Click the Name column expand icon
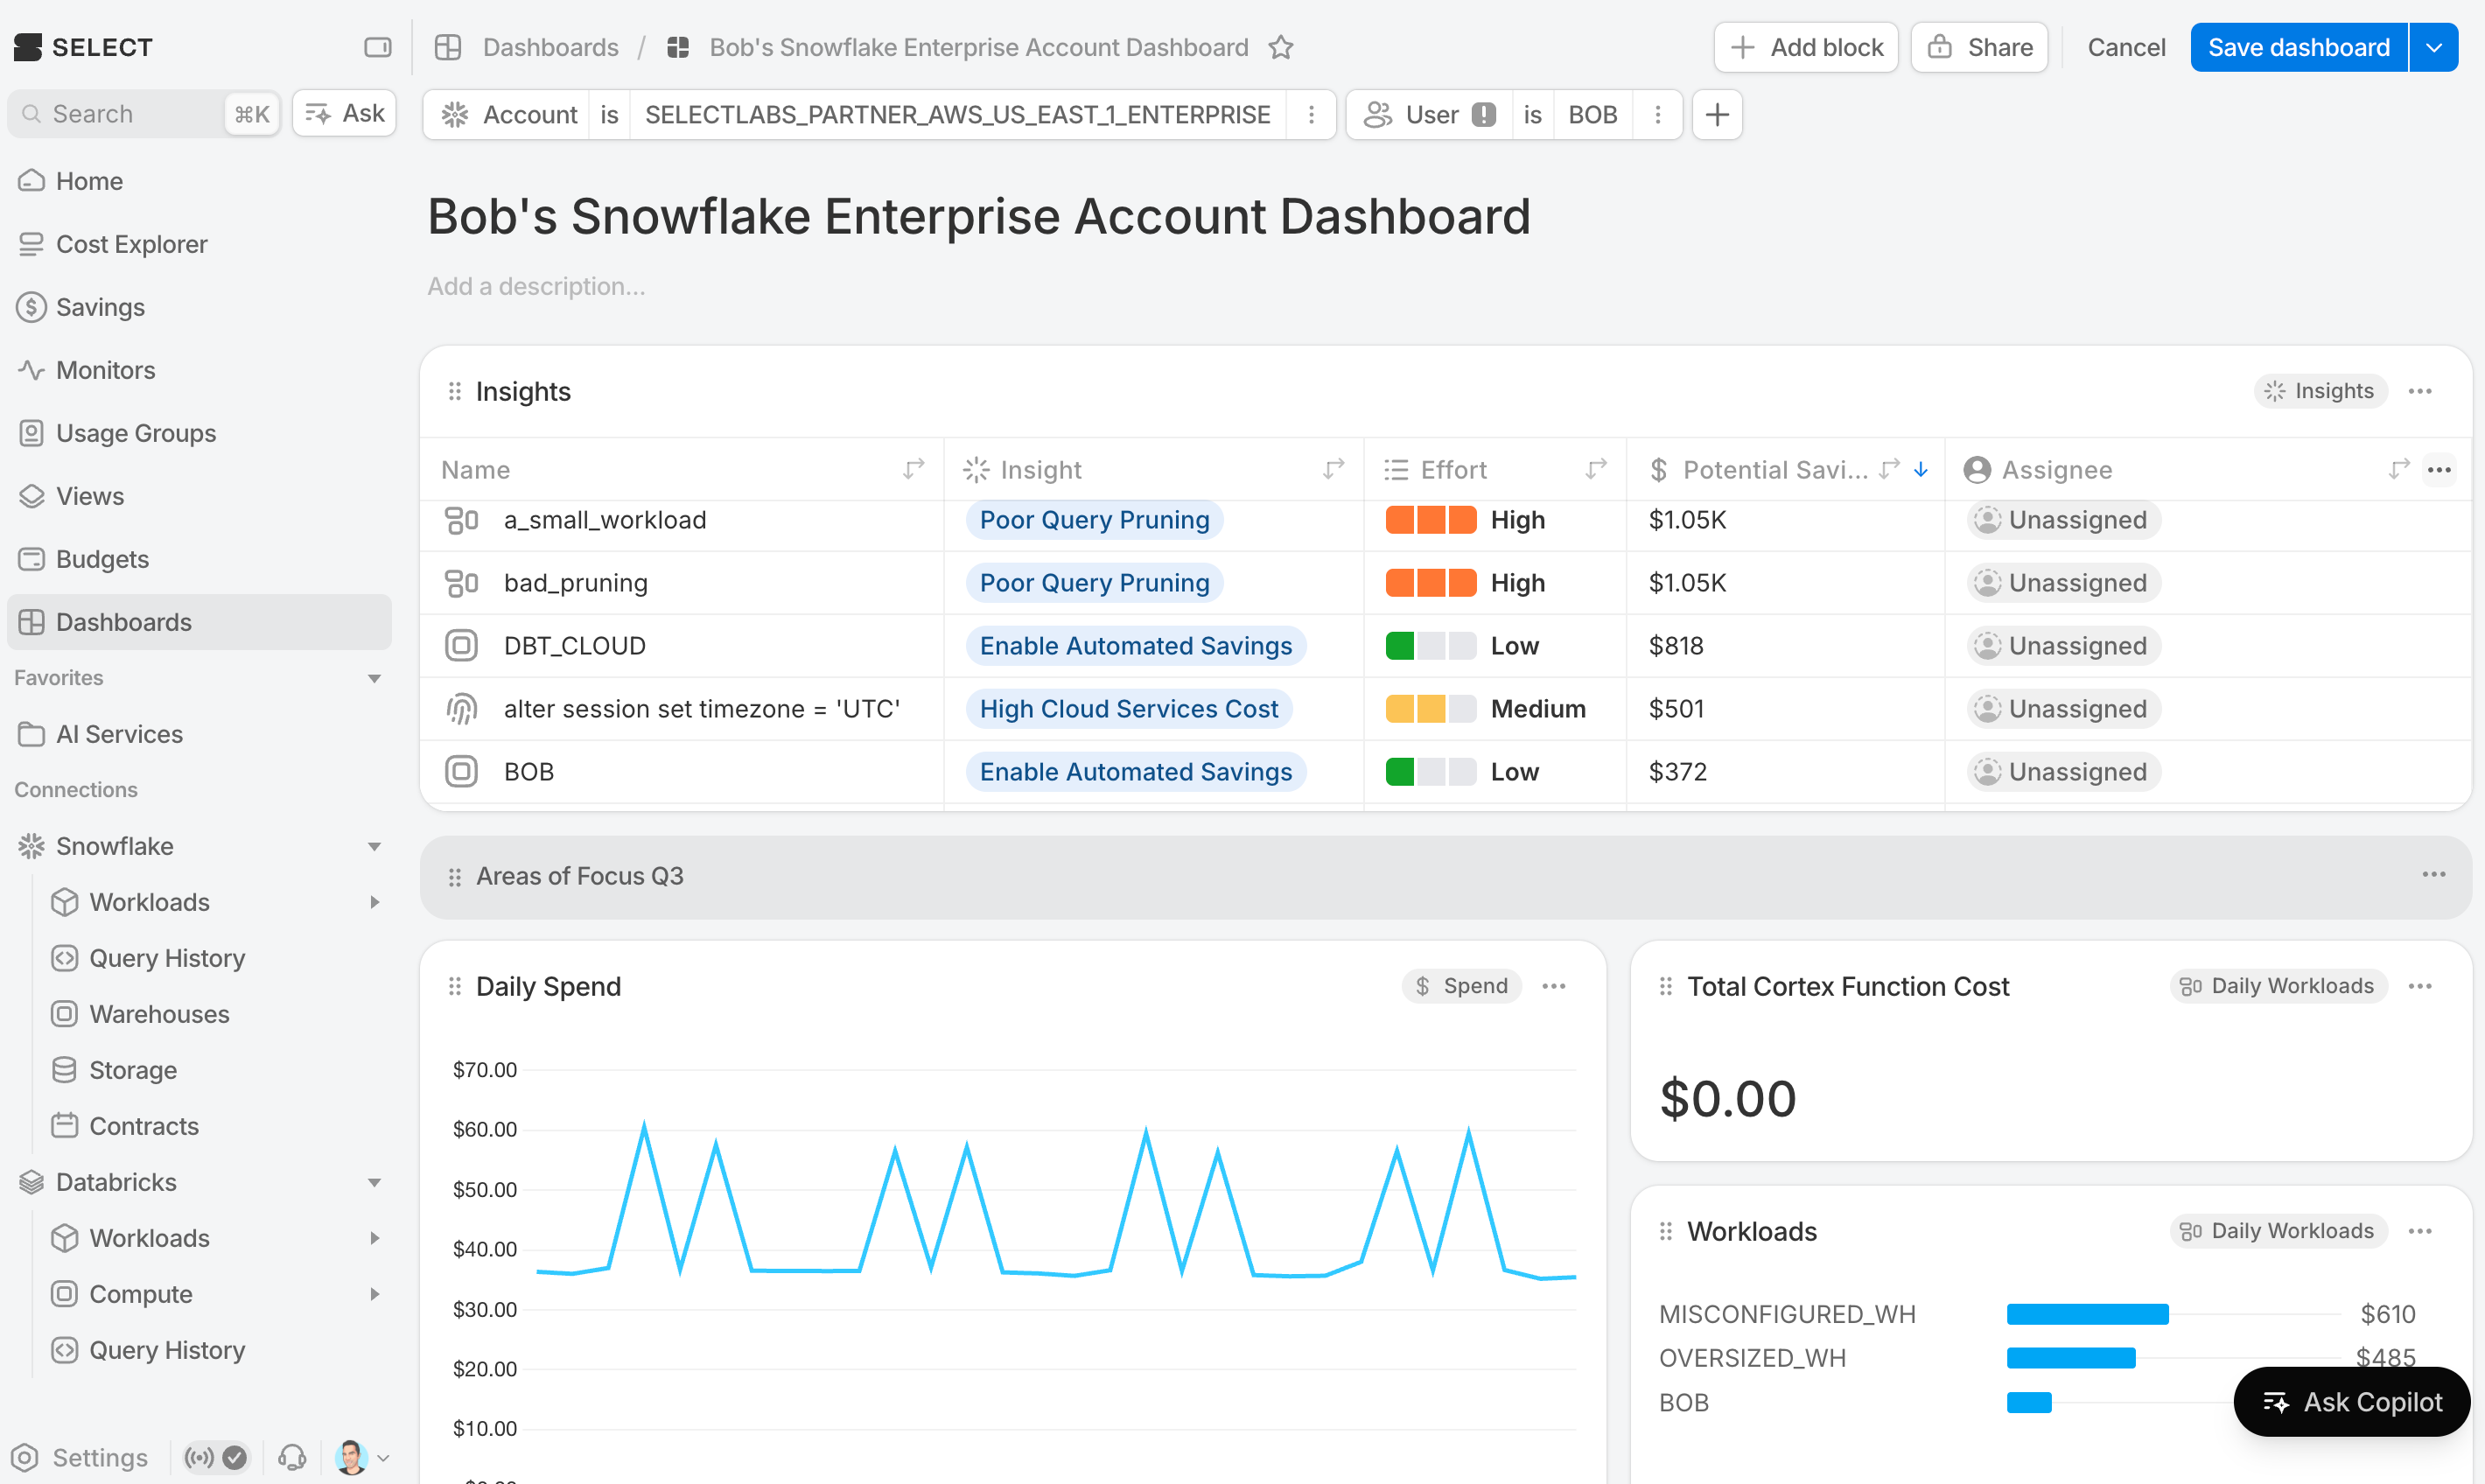The image size is (2485, 1484). (914, 469)
